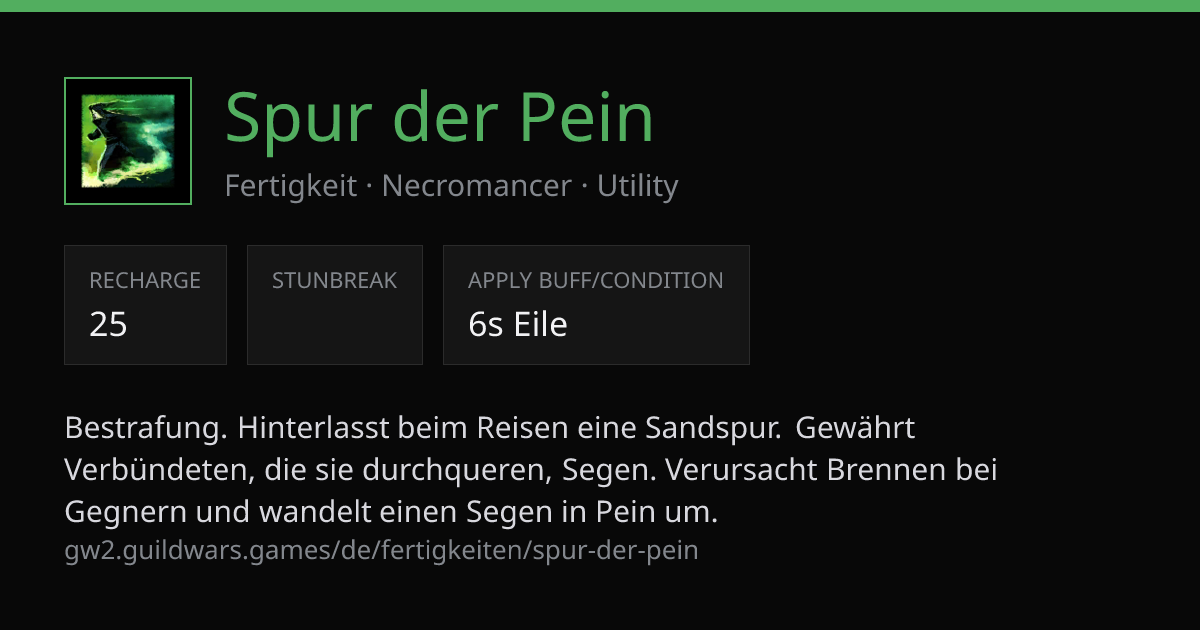The height and width of the screenshot is (630, 1200).
Task: Open the gw2.guildwars.games skill URL
Action: pos(382,550)
